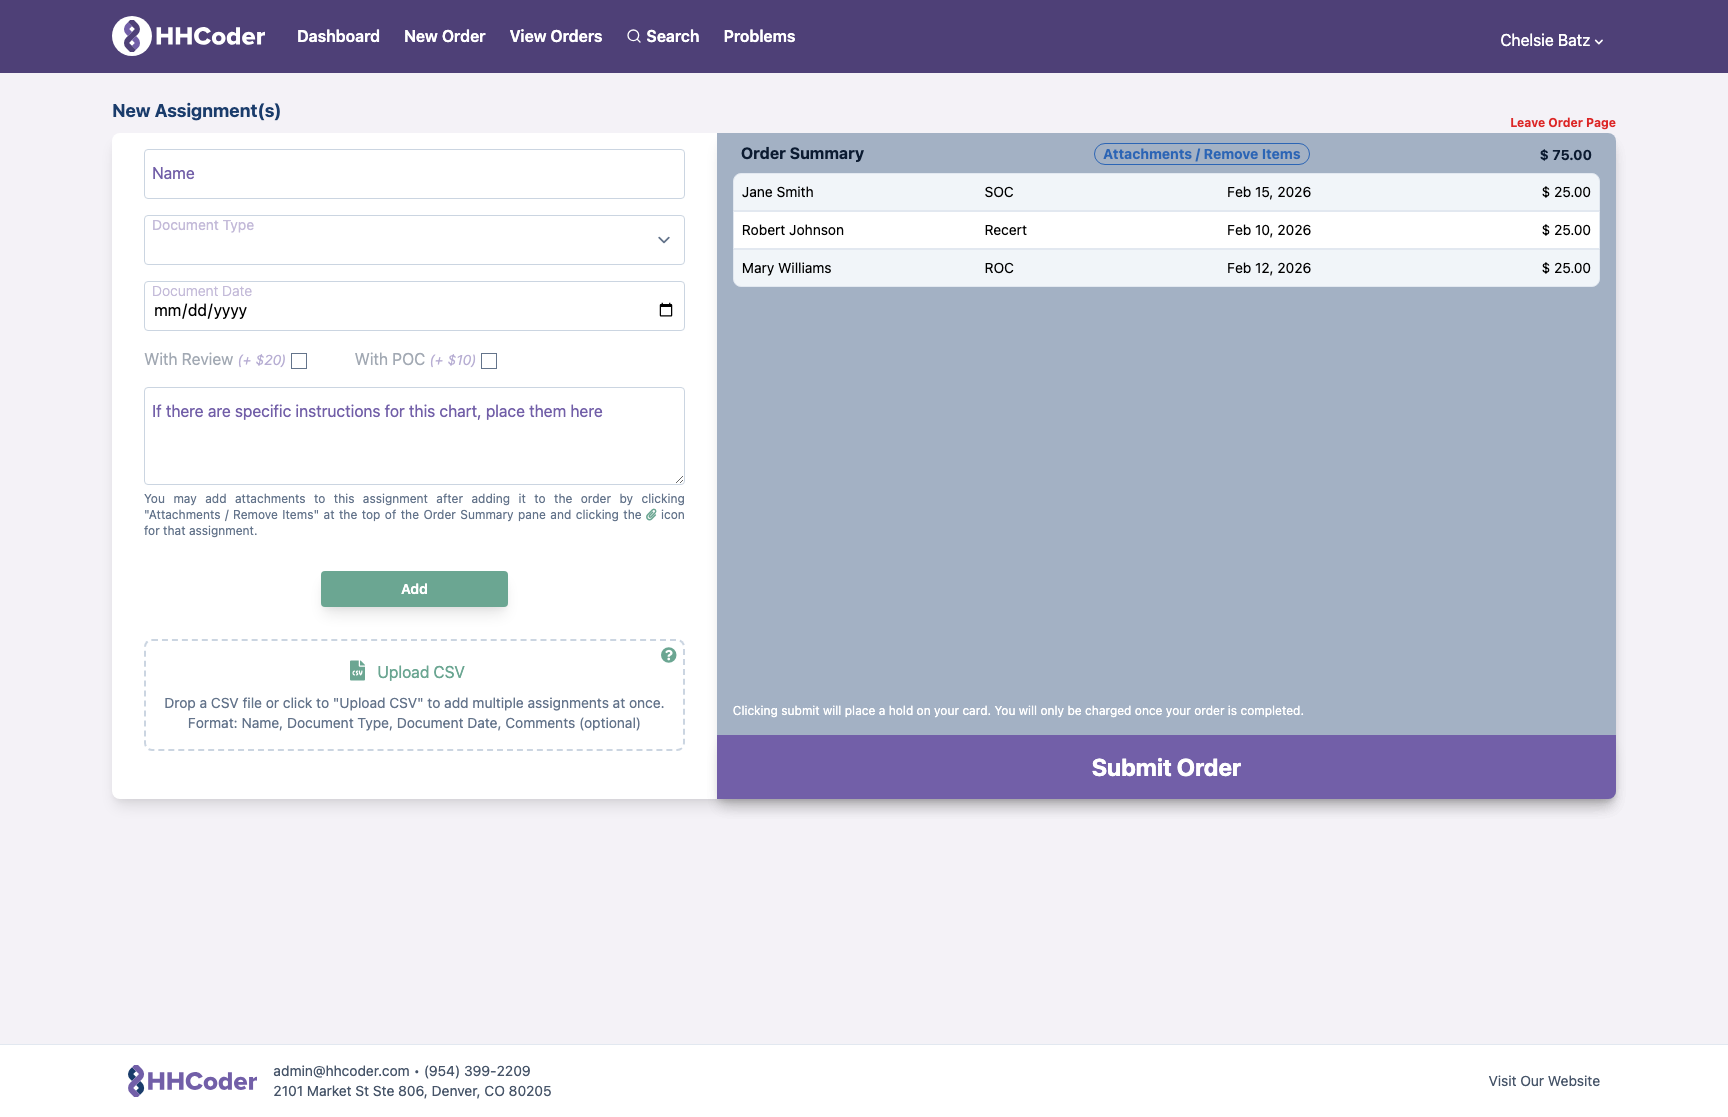Switch to View Orders
Image resolution: width=1728 pixels, height=1117 pixels.
click(x=556, y=36)
